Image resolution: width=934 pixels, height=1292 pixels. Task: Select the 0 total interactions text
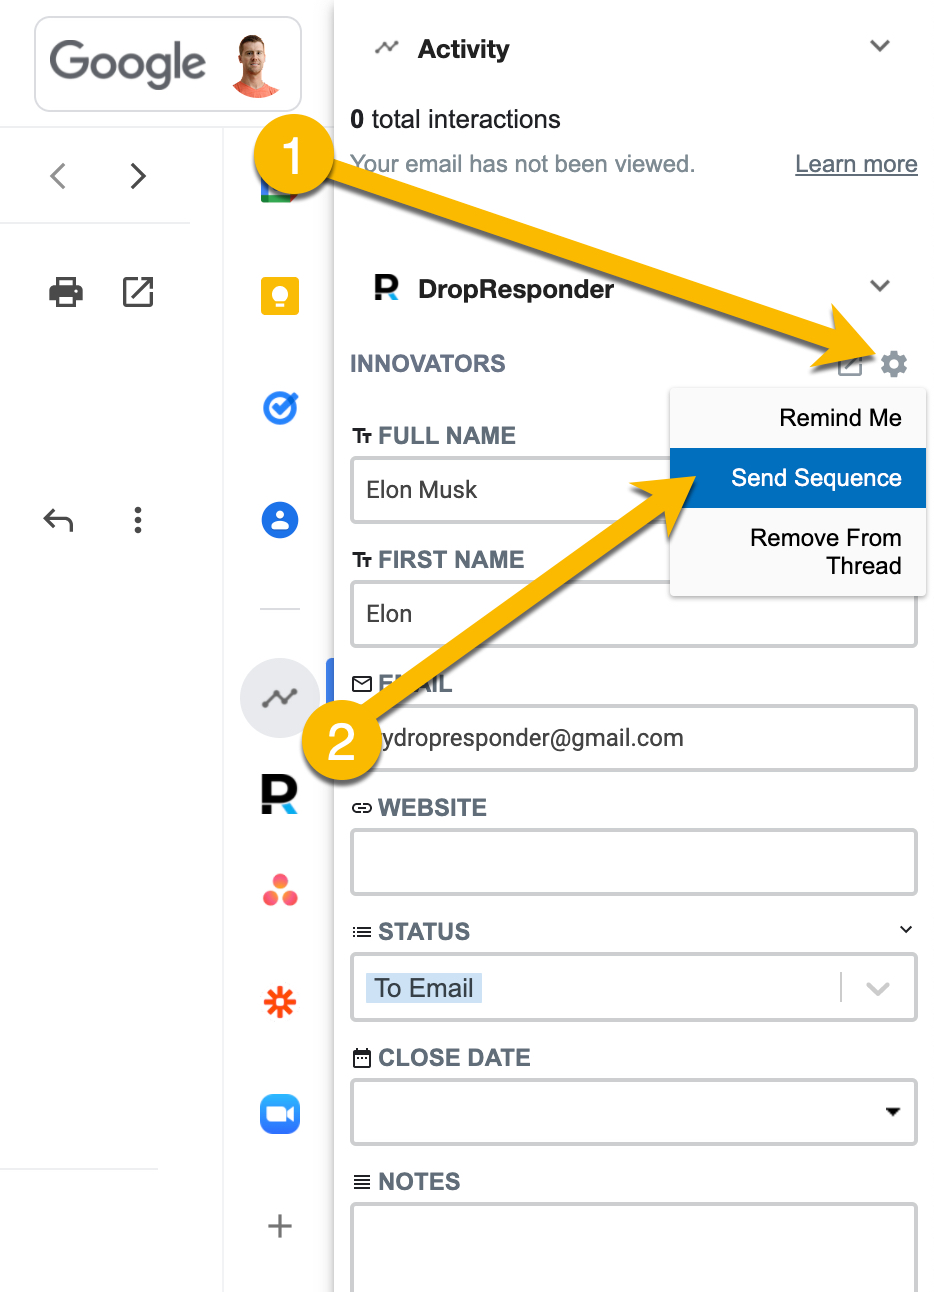pyautogui.click(x=455, y=120)
